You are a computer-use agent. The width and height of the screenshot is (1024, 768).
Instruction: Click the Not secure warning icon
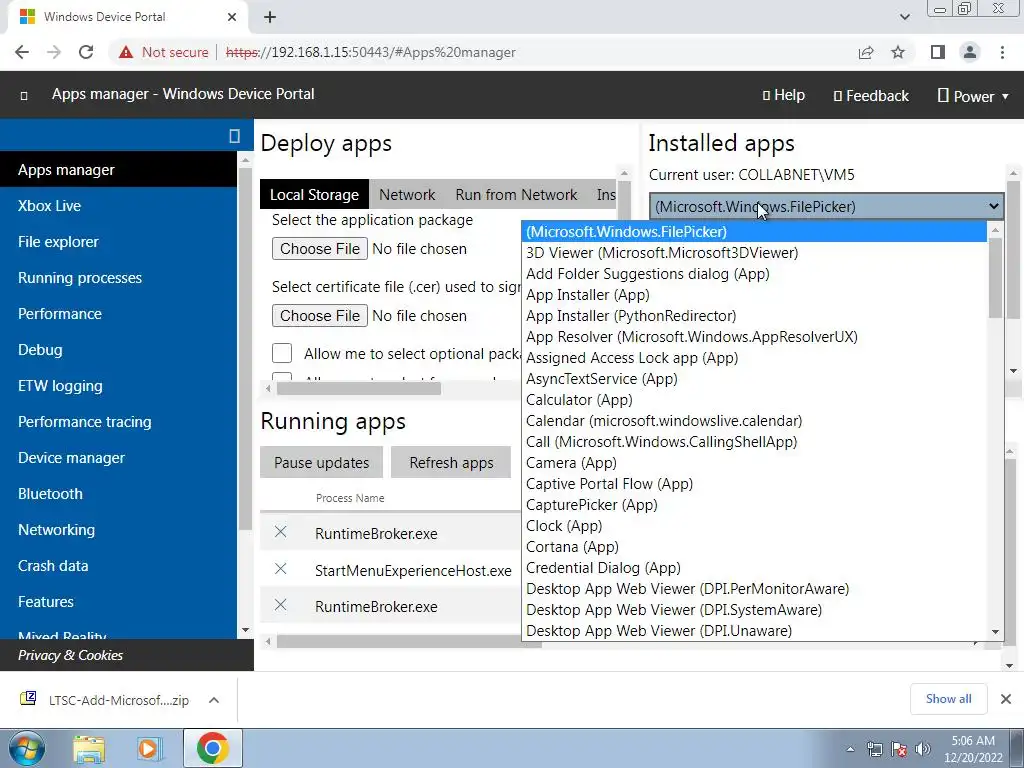coord(126,52)
